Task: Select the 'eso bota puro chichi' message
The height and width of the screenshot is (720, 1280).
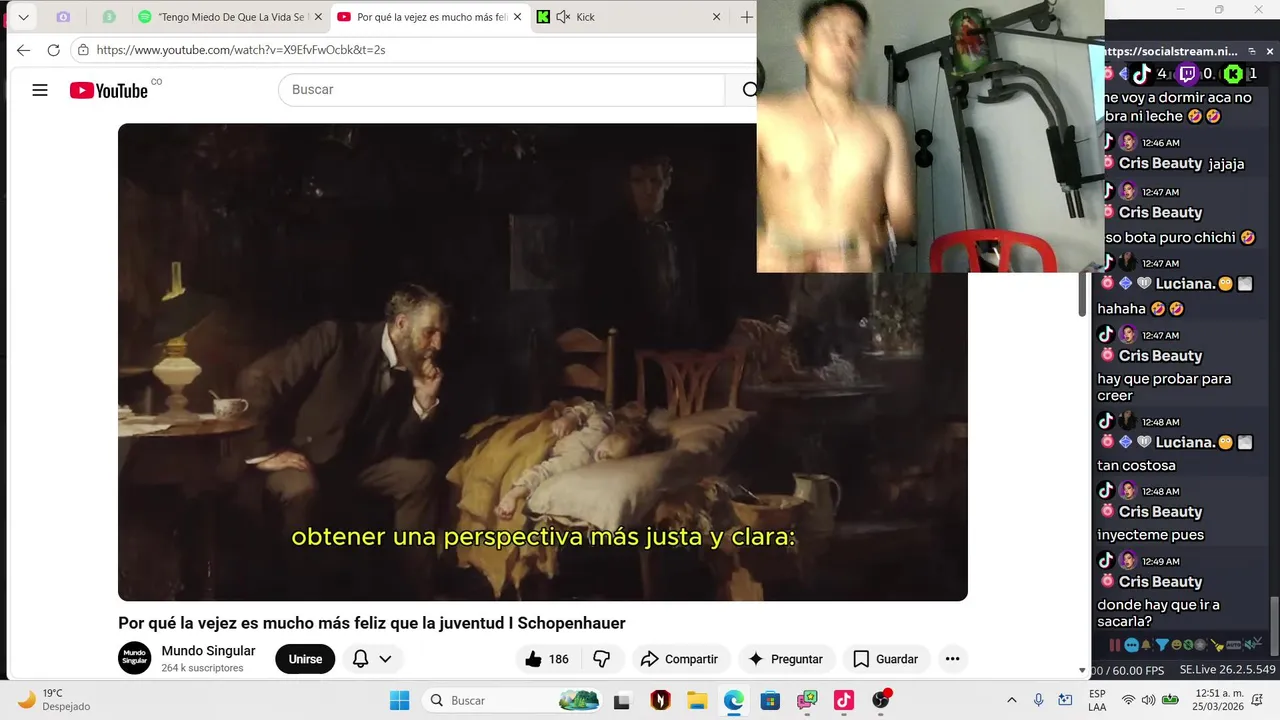Action: click(x=1178, y=238)
